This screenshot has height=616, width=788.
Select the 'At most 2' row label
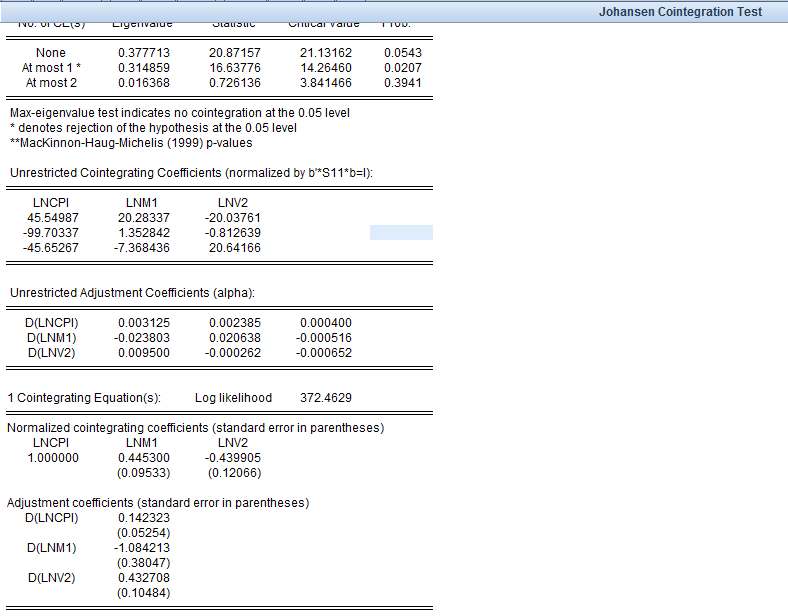[x=51, y=83]
